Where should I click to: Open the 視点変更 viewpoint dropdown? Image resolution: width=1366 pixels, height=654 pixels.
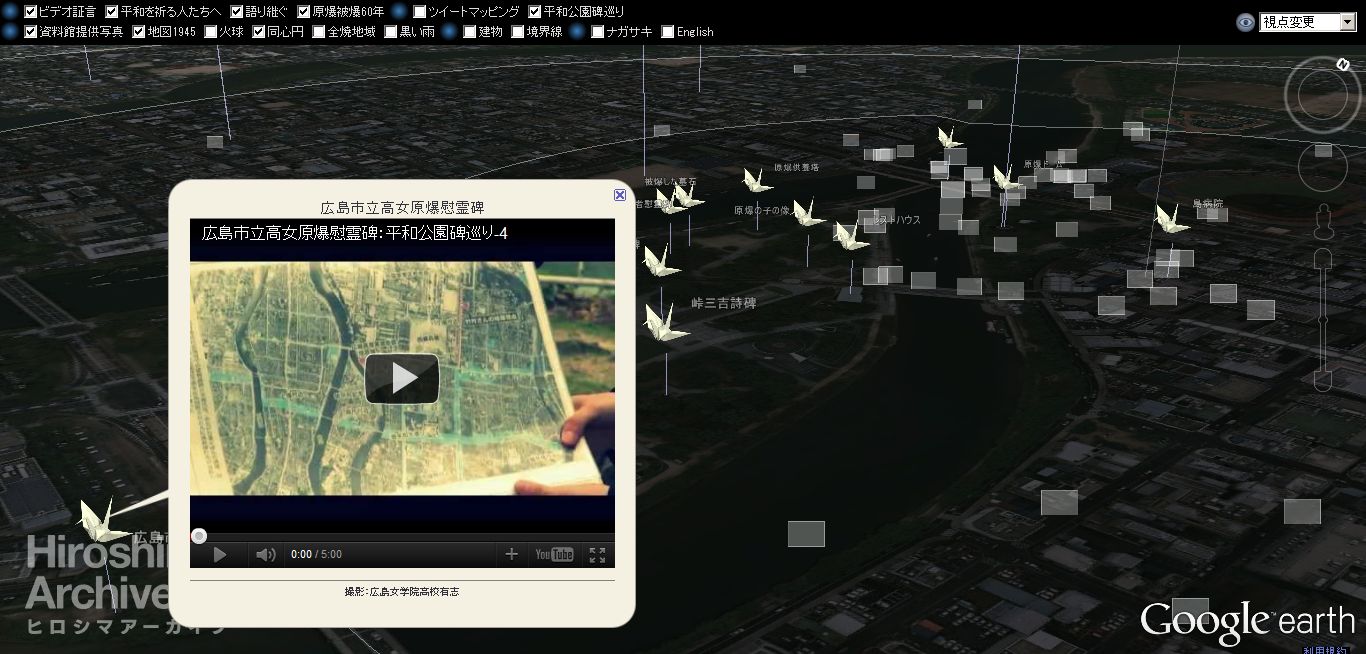pos(1307,22)
